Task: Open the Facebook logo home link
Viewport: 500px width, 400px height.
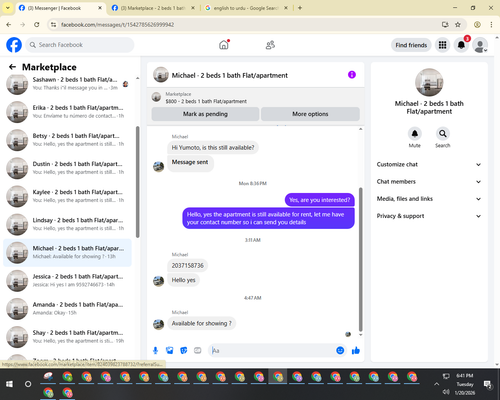Action: pyautogui.click(x=14, y=45)
